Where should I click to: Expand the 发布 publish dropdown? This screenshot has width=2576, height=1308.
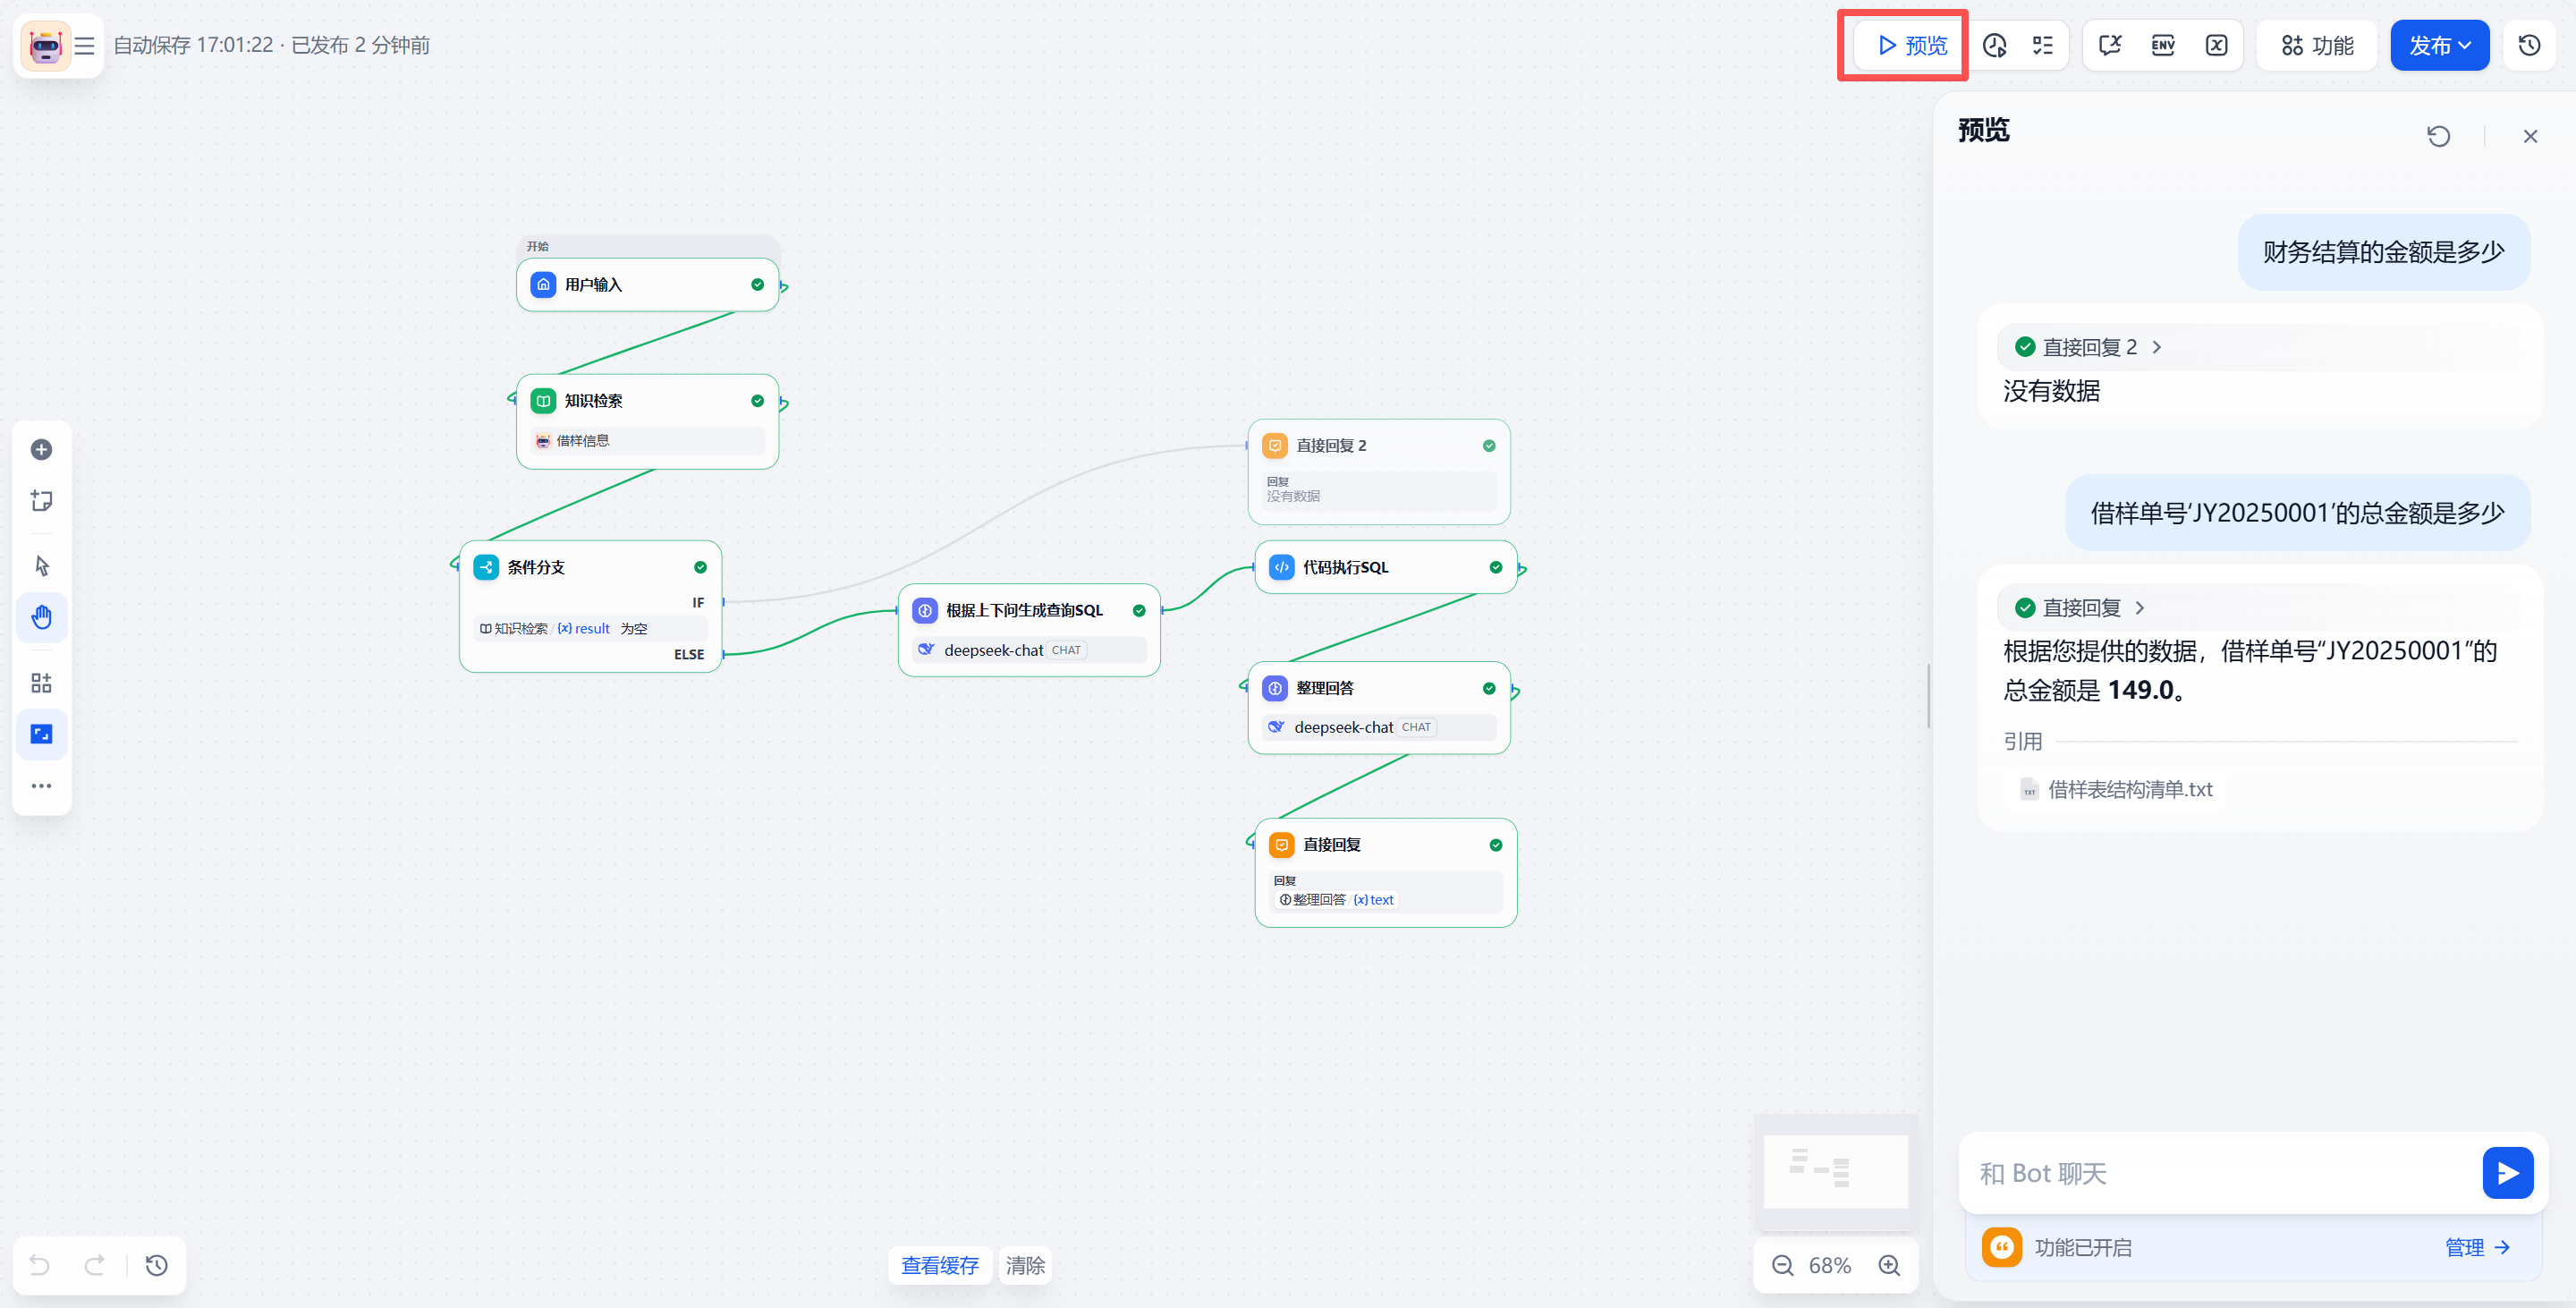coord(2439,45)
